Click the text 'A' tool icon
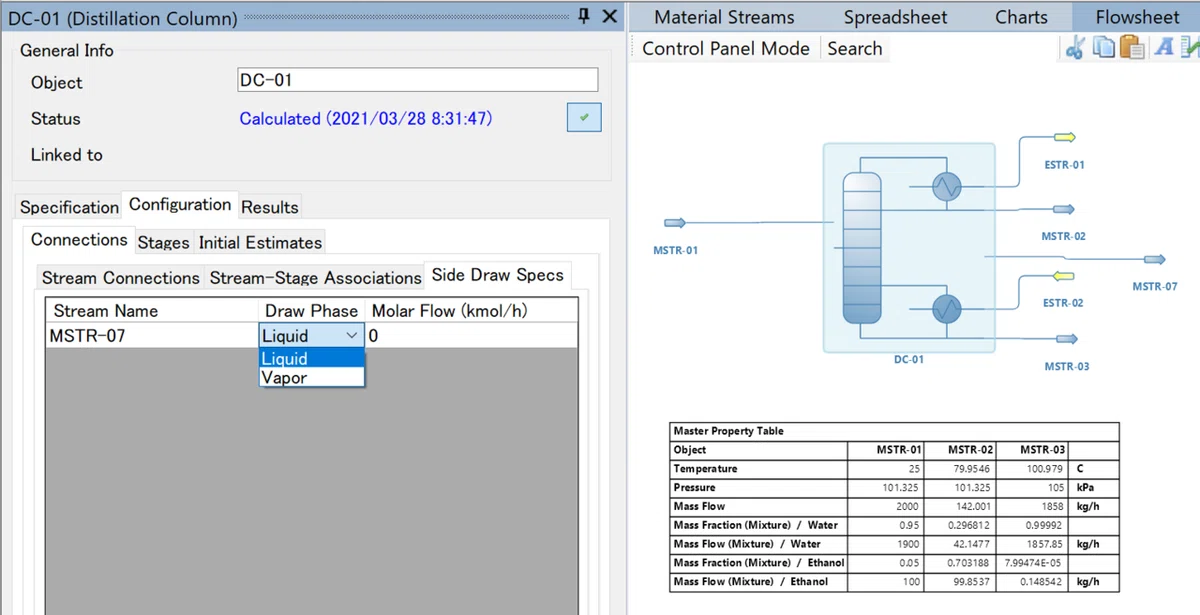Image resolution: width=1200 pixels, height=615 pixels. 1164,47
